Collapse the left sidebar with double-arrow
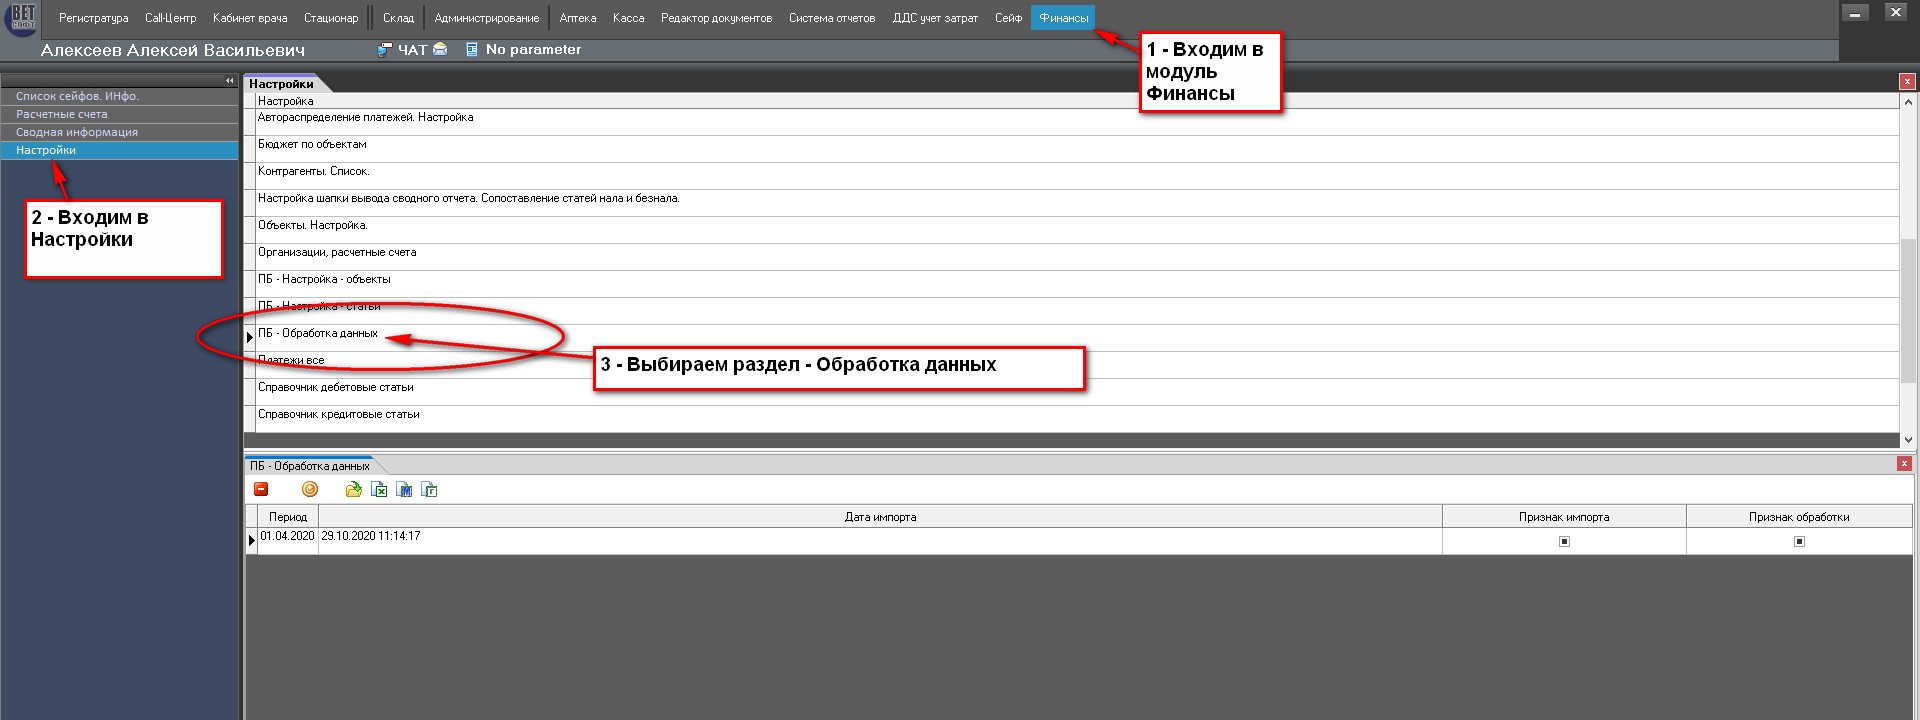Screen dimensions: 1920x720 point(229,81)
